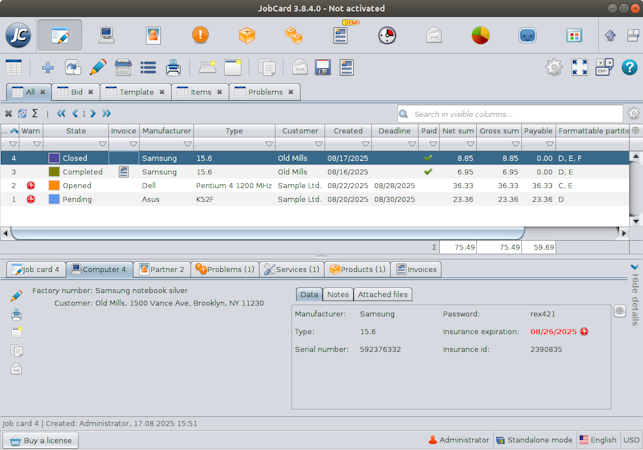The width and height of the screenshot is (643, 450).
Task: Click the sigma sum icon
Action: 35,113
